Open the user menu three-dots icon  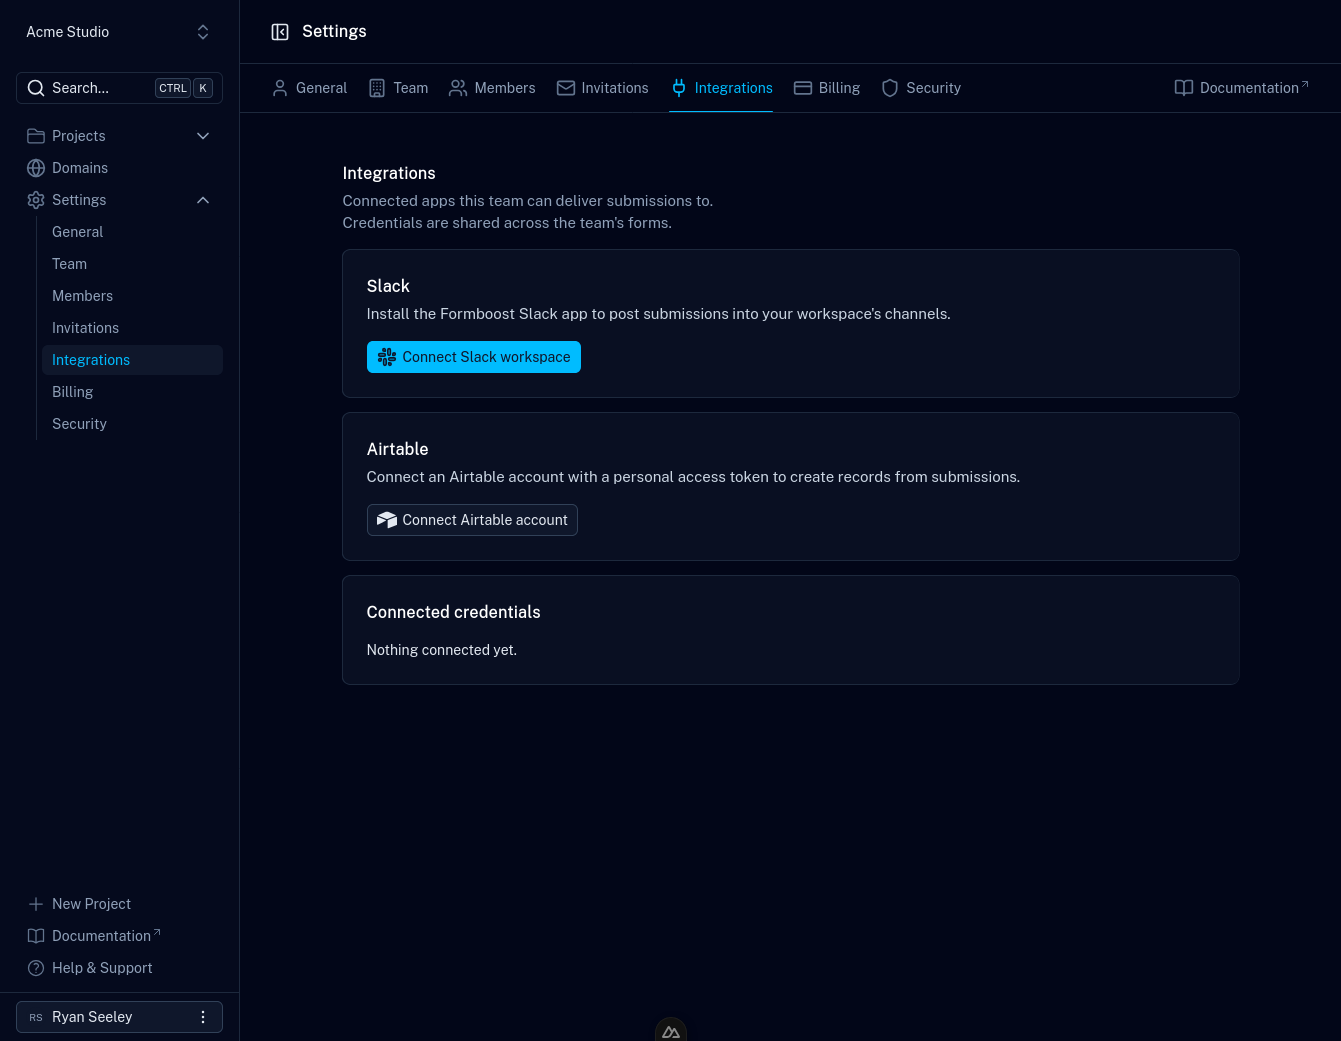point(203,1017)
